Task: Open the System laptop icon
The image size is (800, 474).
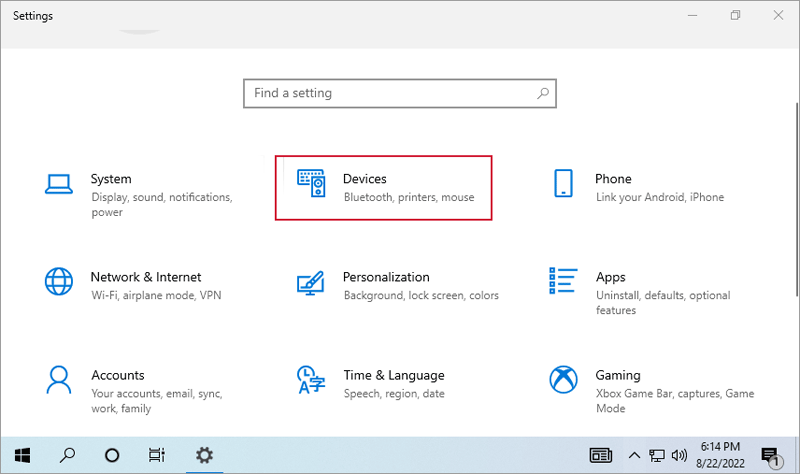Action: pos(59,184)
